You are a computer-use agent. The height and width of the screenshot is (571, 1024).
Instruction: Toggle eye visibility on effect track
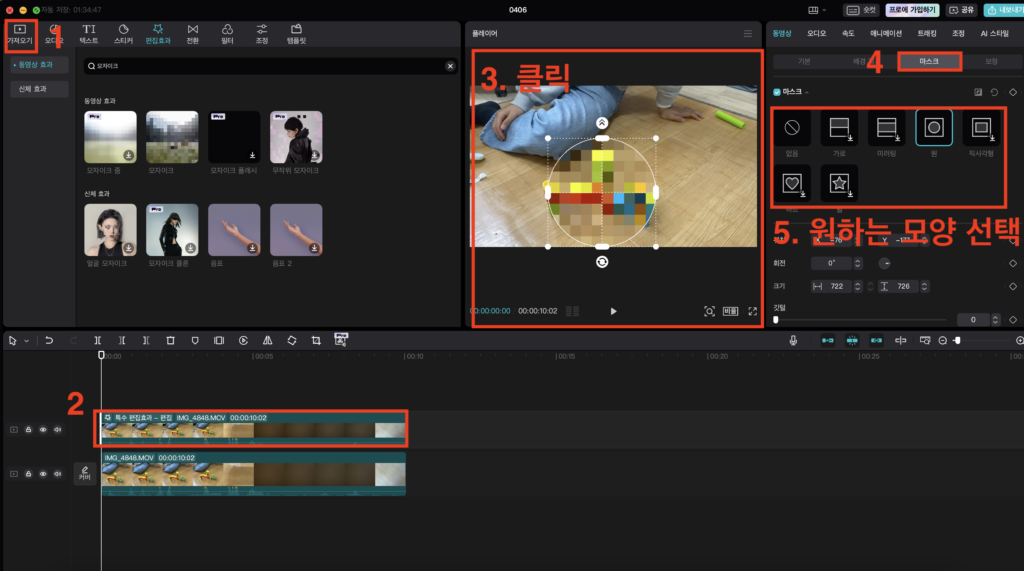tap(43, 429)
